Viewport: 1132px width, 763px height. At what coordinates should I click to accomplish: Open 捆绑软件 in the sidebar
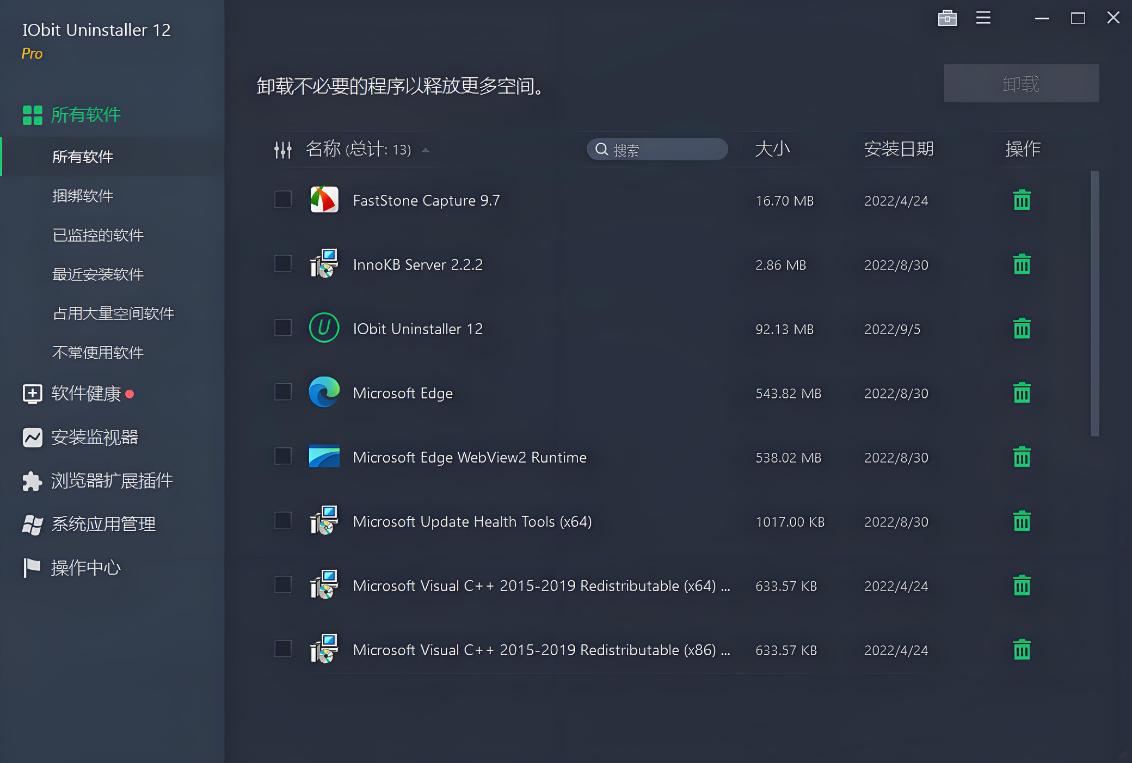tap(83, 196)
